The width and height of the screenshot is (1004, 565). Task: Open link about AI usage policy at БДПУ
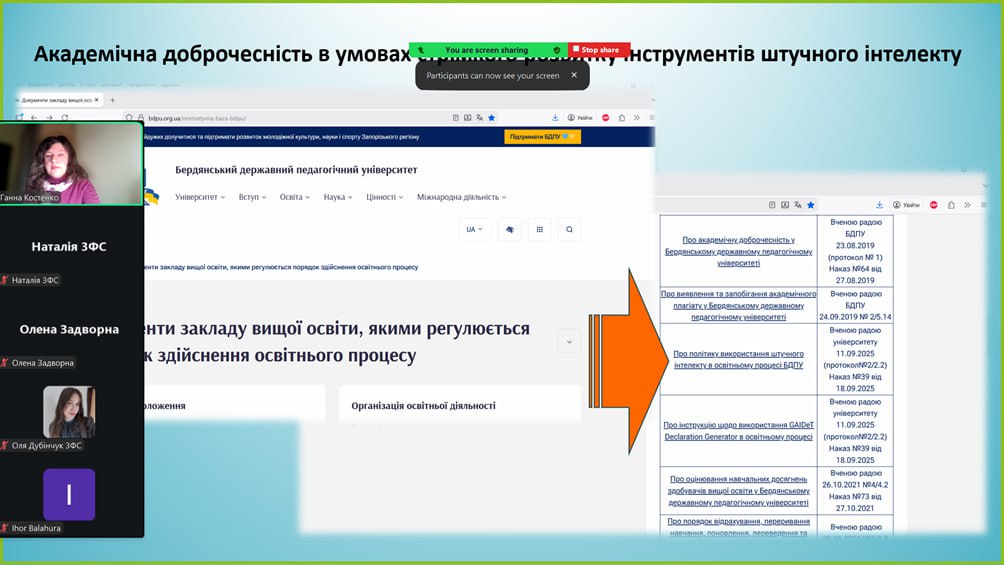738,359
